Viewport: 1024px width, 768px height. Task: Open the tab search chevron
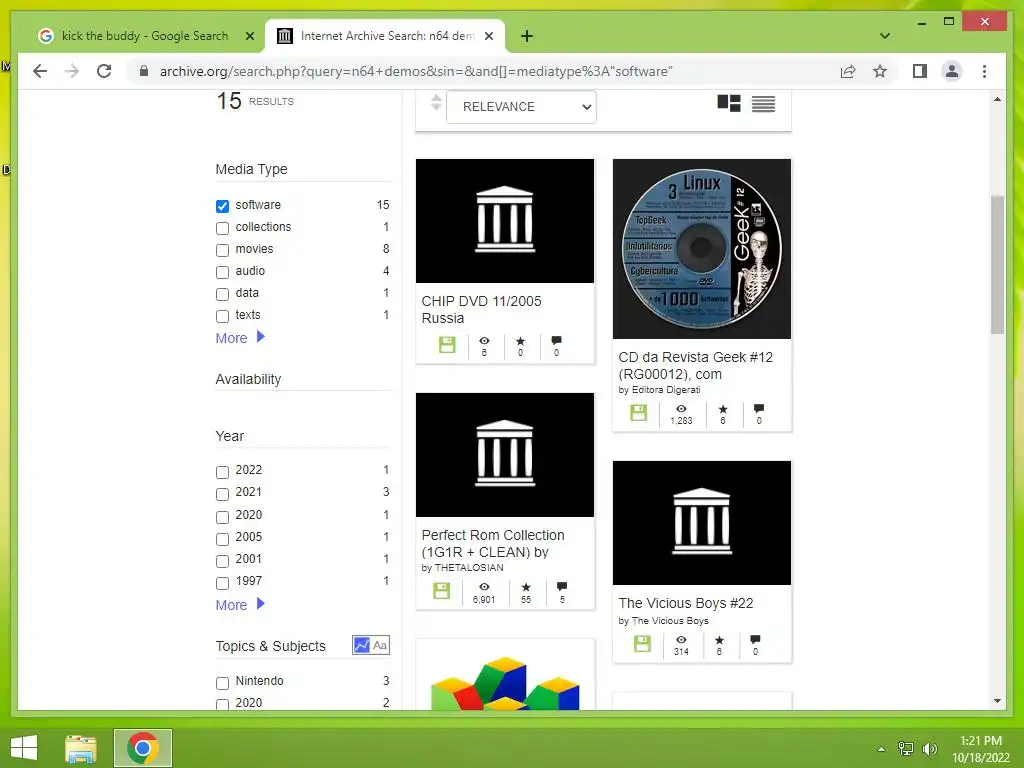tap(884, 36)
